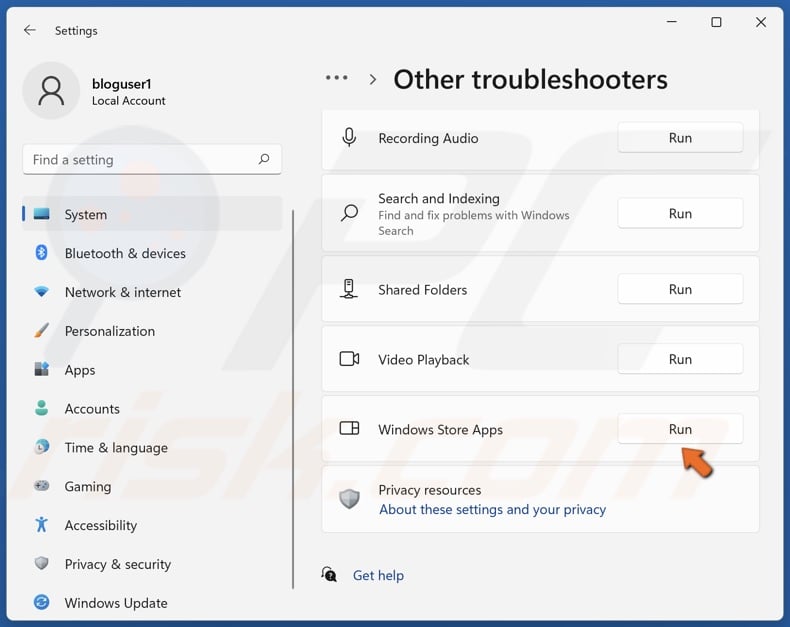Click the Personalization paintbrush icon
The width and height of the screenshot is (790, 627).
pyautogui.click(x=42, y=331)
